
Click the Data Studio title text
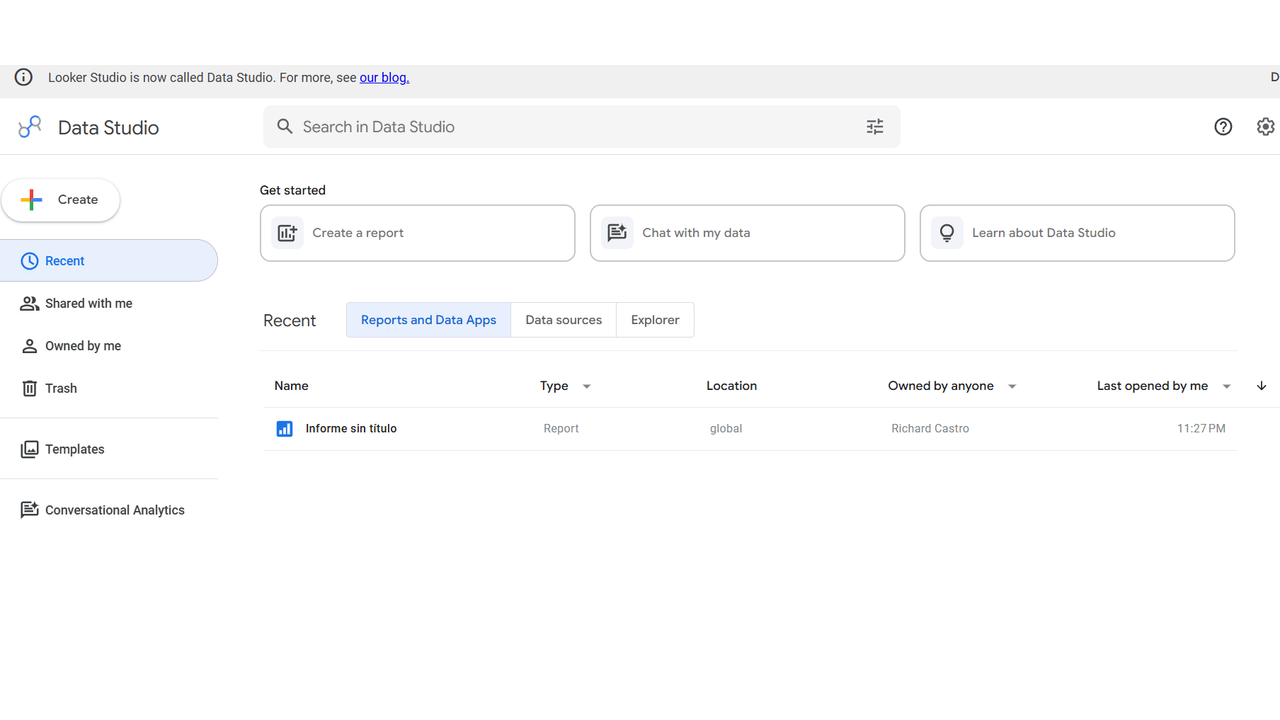pos(109,128)
